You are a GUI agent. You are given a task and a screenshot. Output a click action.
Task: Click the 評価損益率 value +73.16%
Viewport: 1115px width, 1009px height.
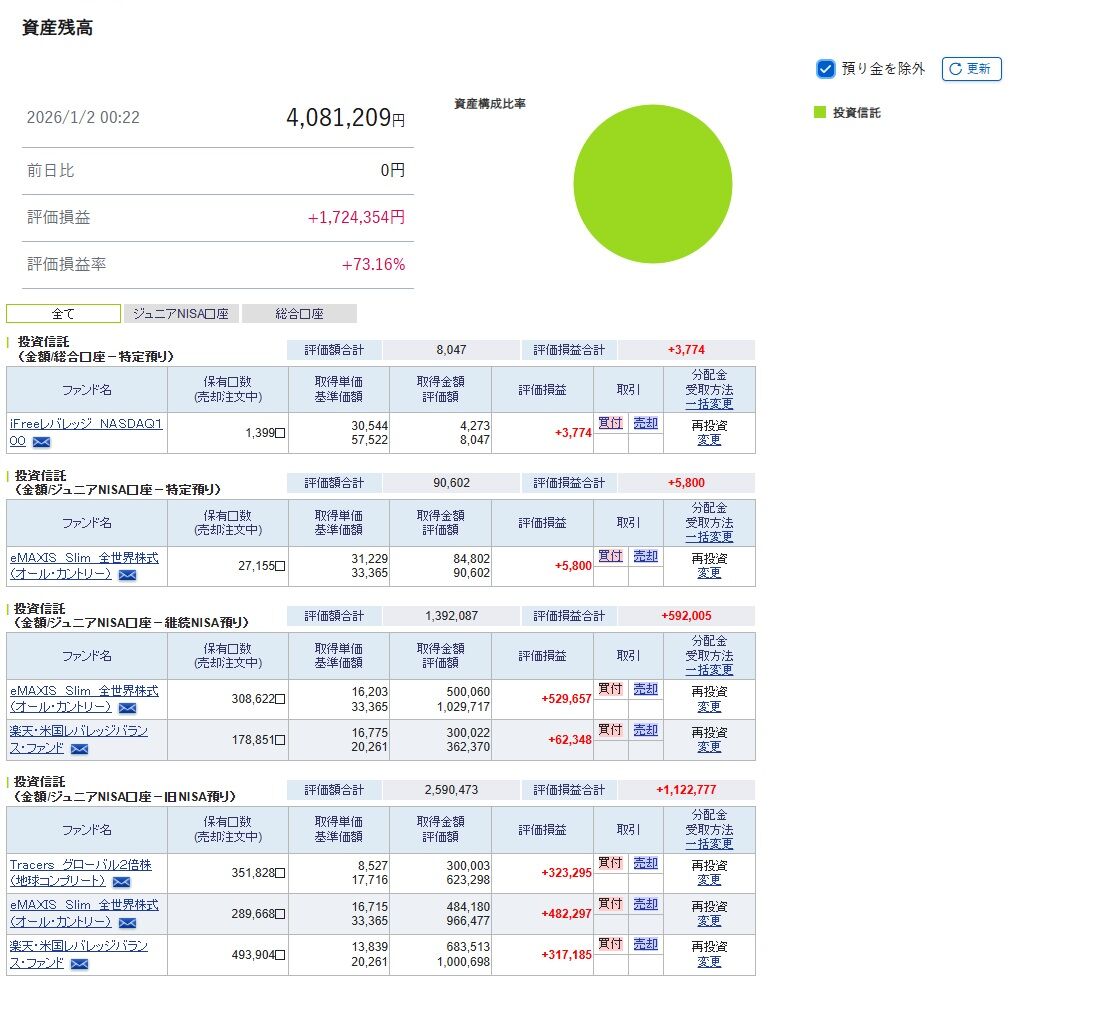coord(373,265)
